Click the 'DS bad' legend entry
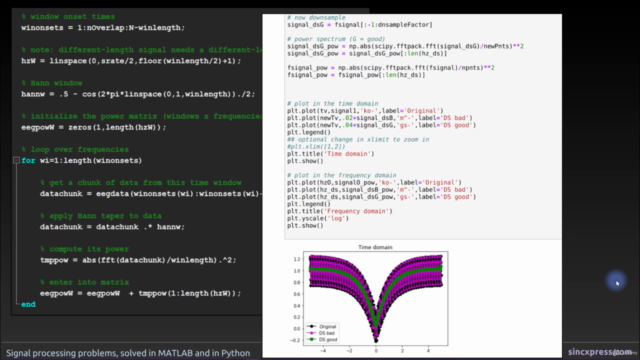 click(x=321, y=333)
